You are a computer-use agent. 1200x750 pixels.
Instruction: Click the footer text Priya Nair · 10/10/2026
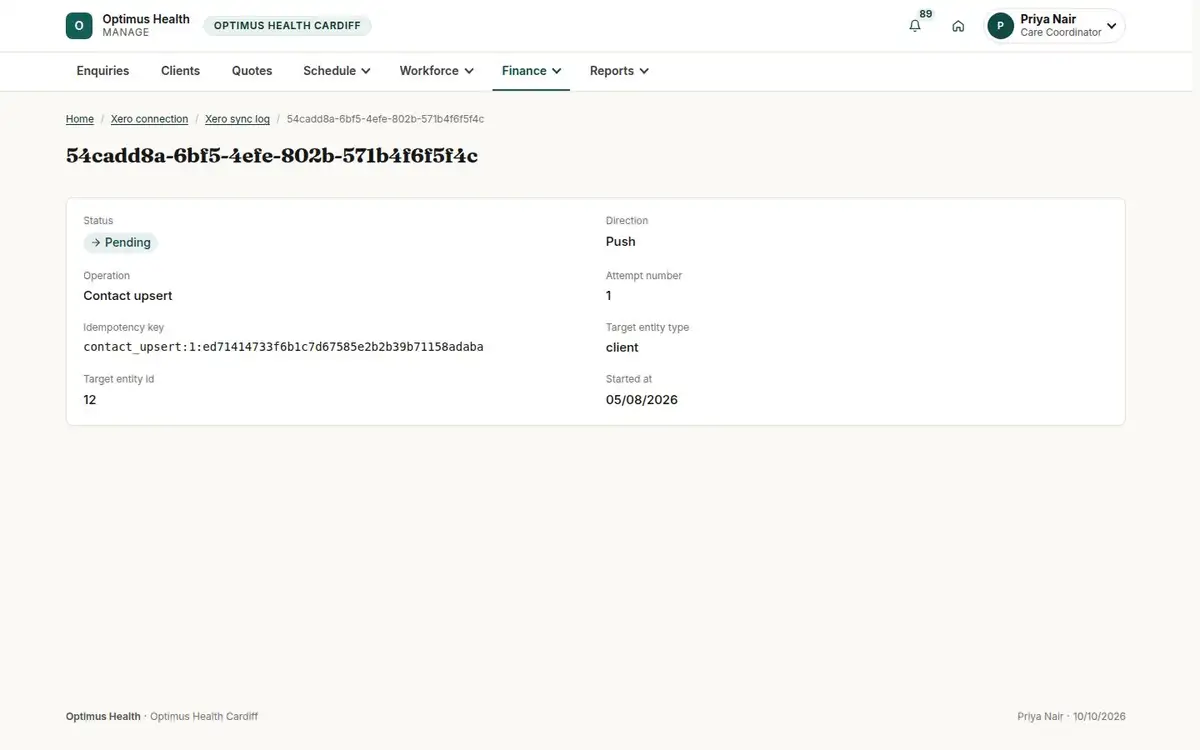1072,716
